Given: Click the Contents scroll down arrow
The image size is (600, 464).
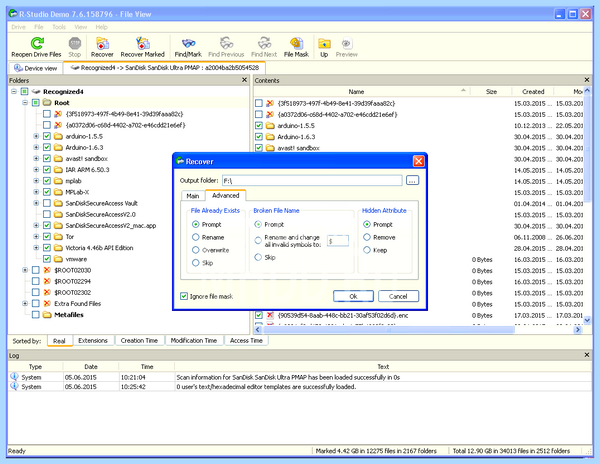Looking at the screenshot, I should tap(588, 320).
